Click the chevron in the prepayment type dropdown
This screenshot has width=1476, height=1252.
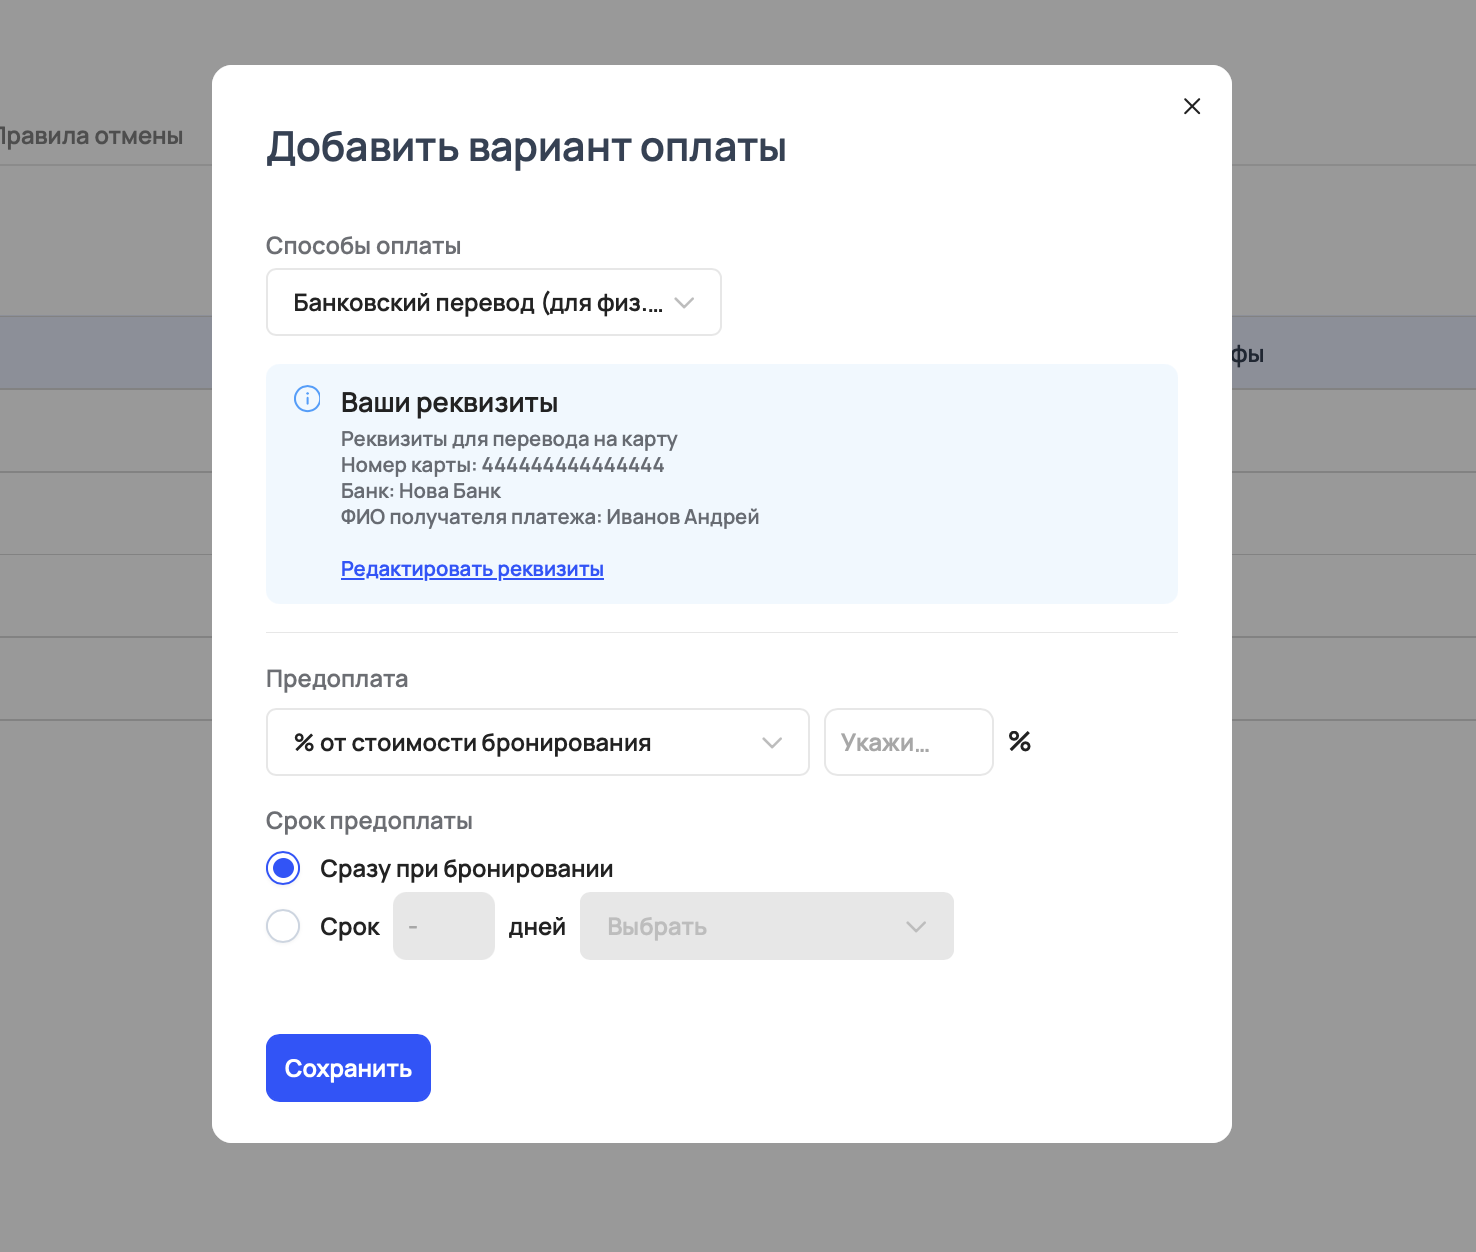[x=771, y=743]
